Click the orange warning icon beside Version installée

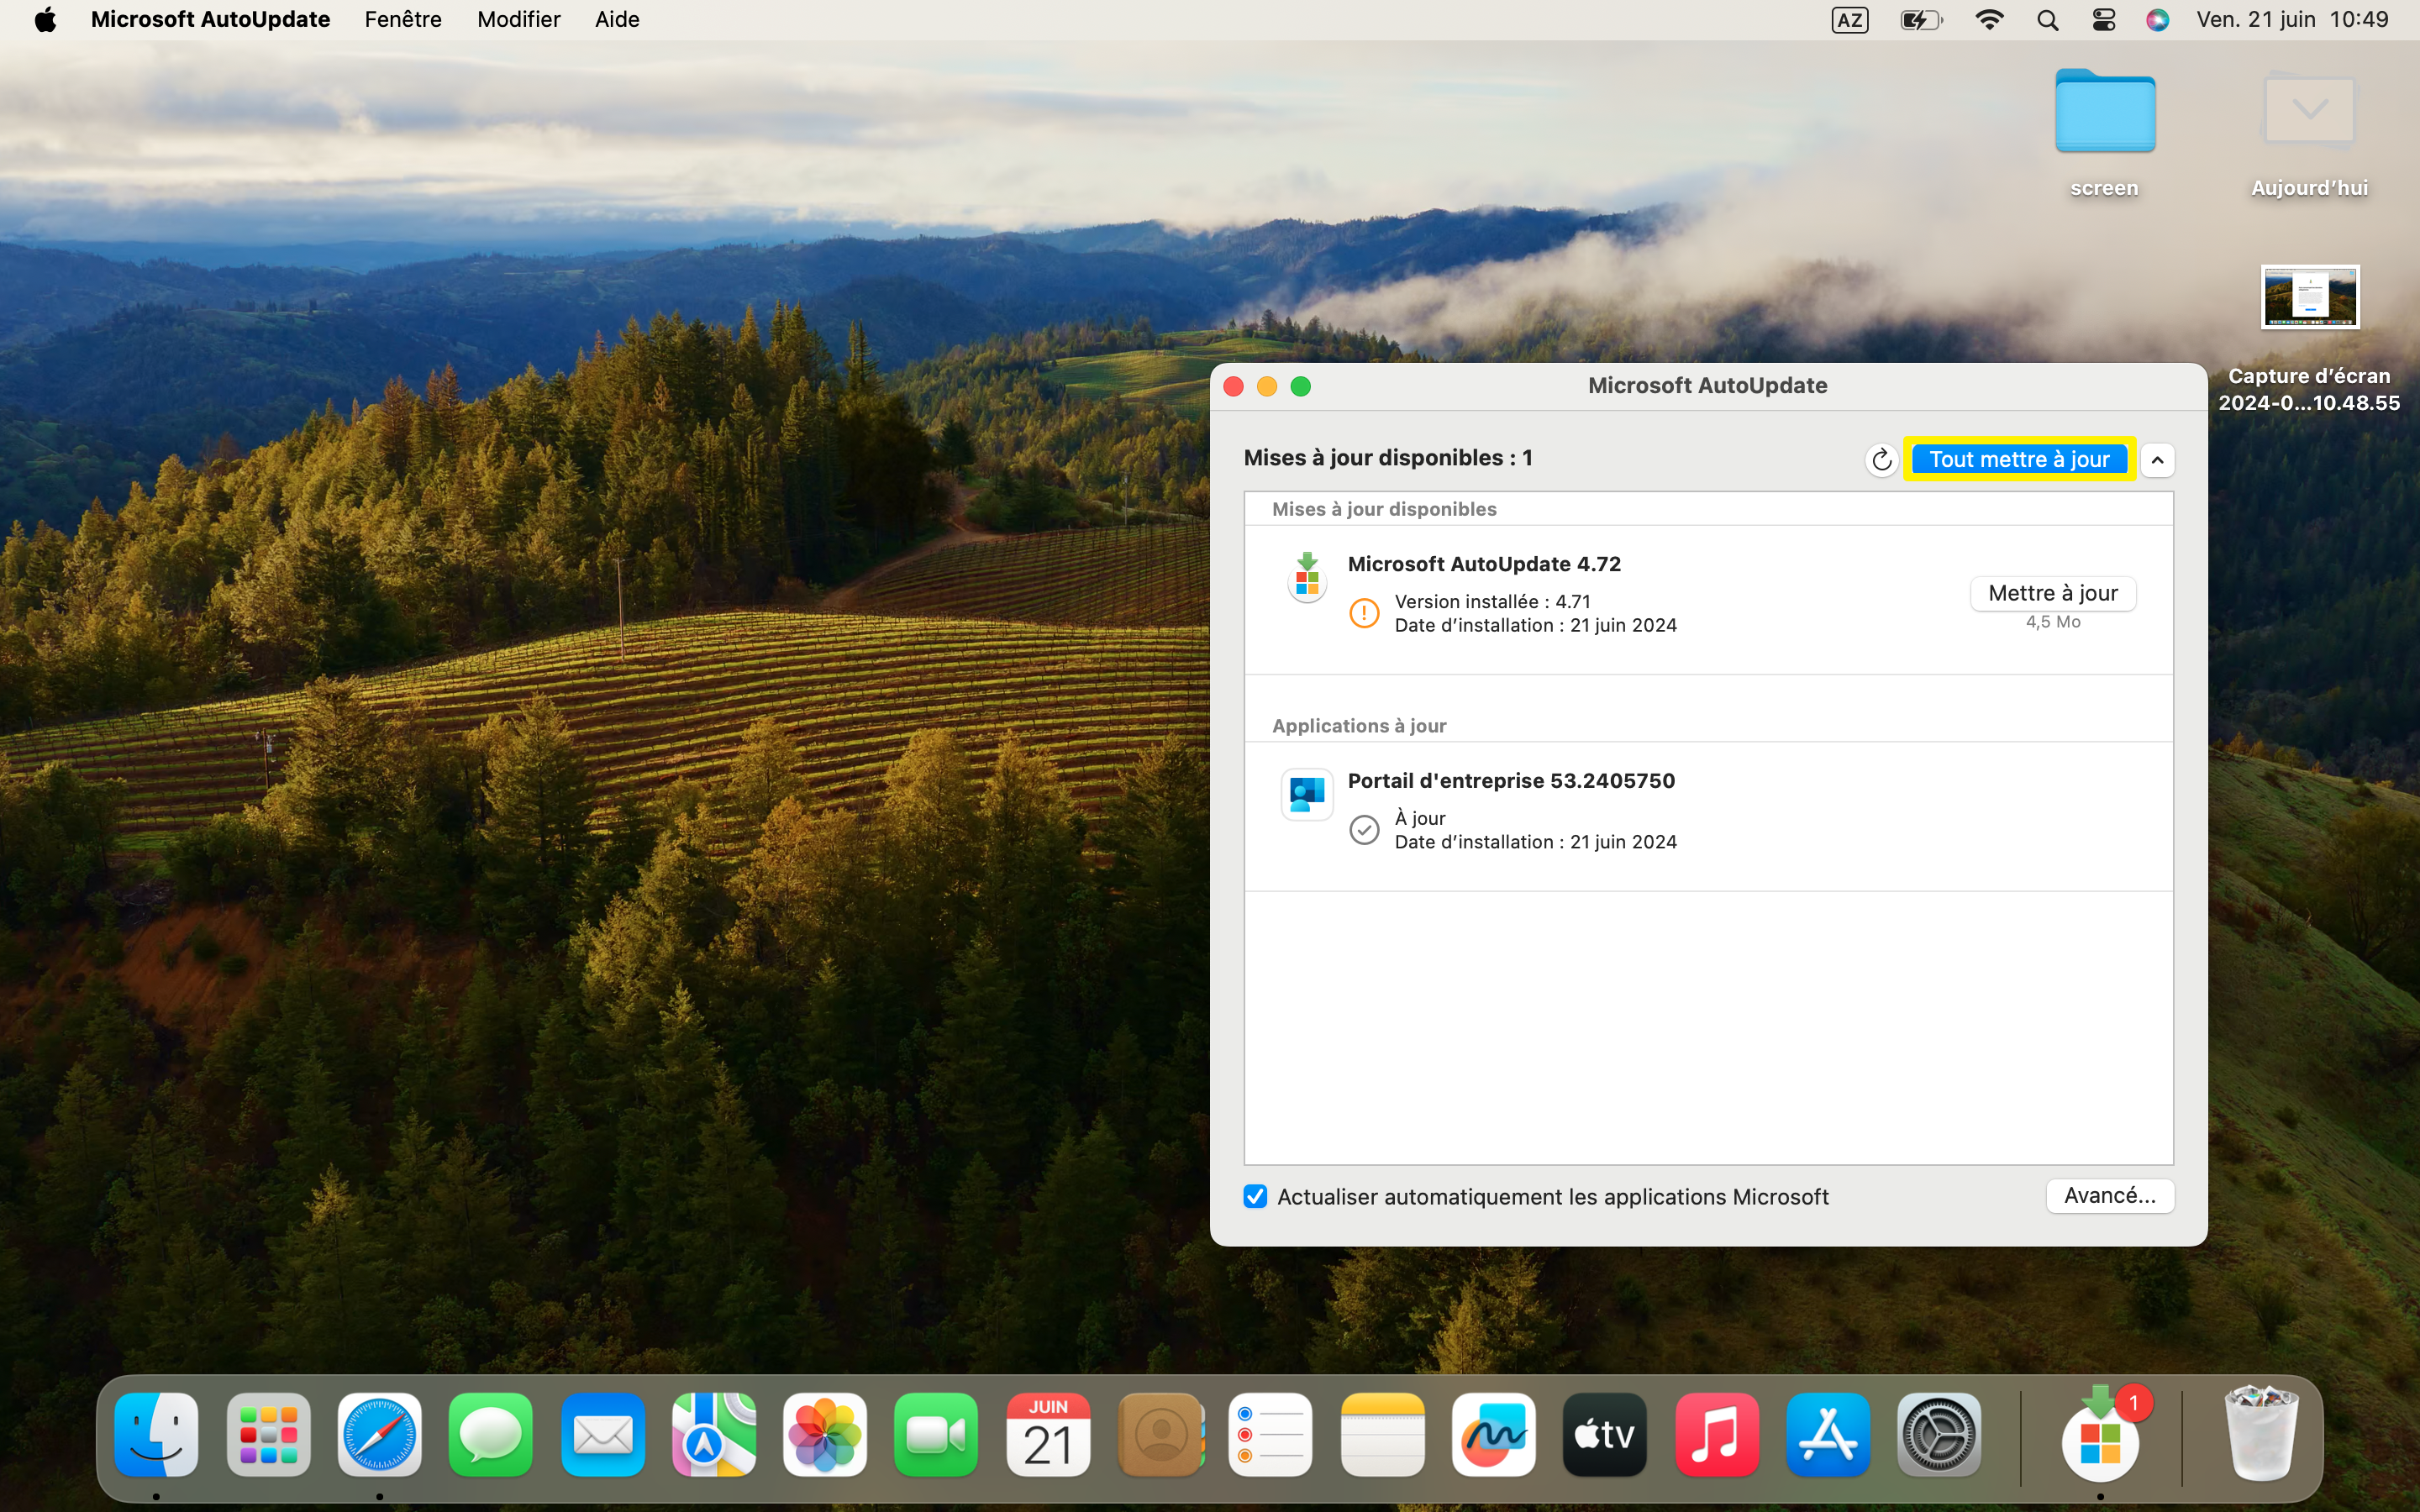pos(1364,613)
